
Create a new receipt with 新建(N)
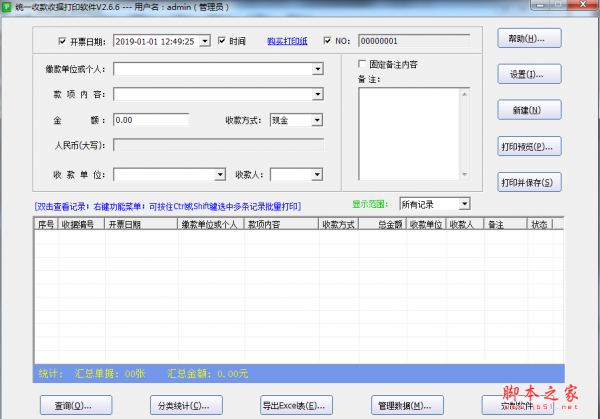(528, 111)
